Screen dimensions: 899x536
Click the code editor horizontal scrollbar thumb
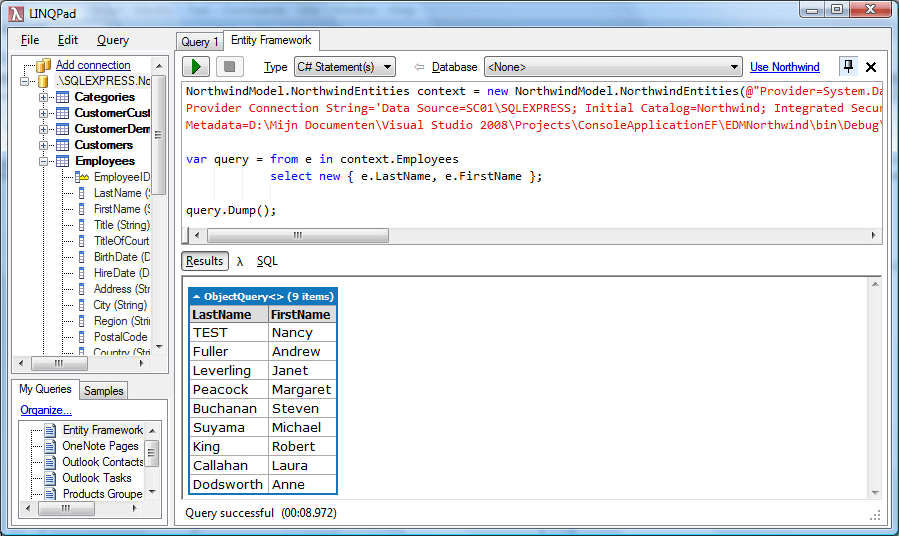(298, 235)
